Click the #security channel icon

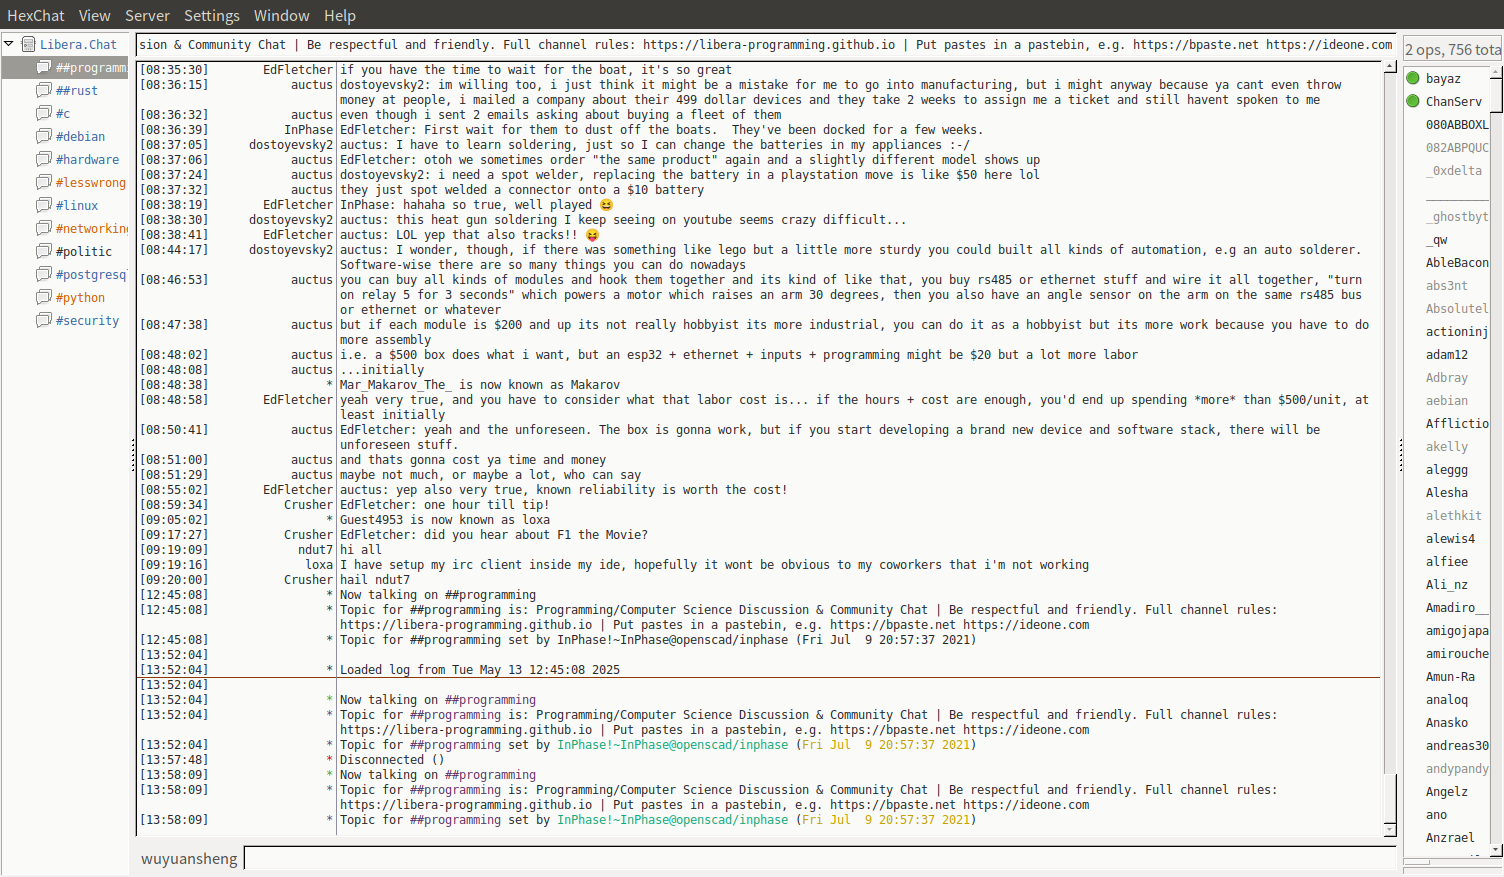click(44, 320)
